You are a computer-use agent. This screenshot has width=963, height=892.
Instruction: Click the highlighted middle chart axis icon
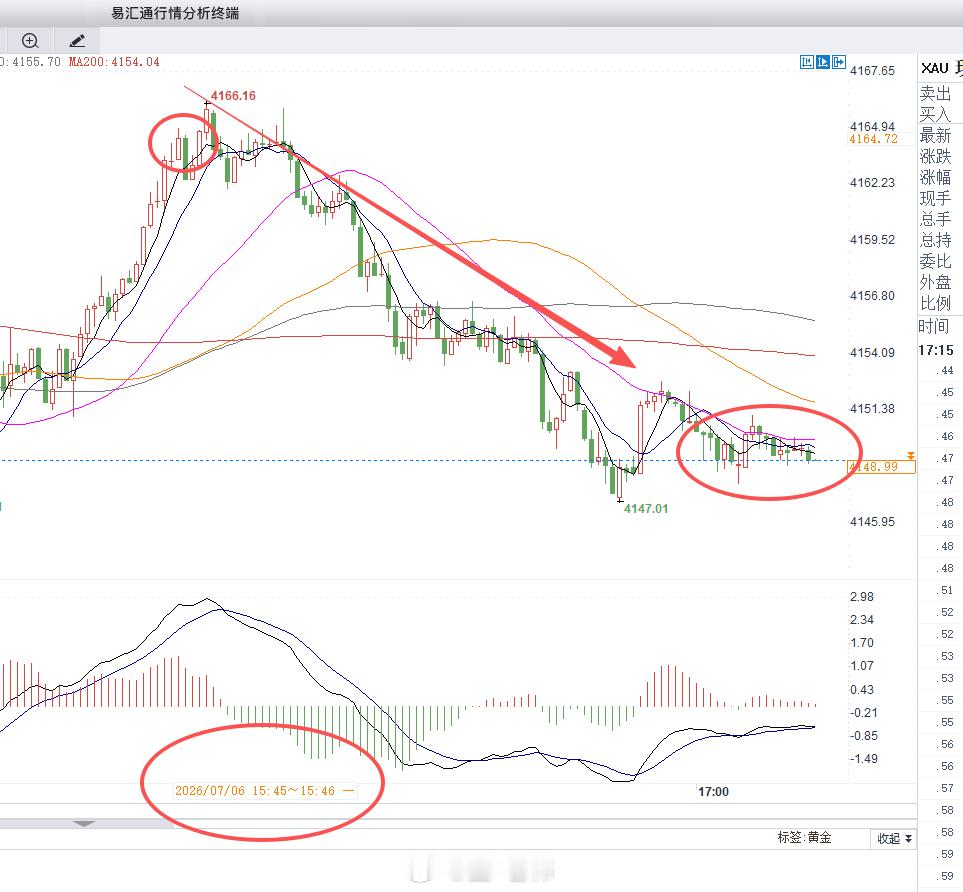coord(823,62)
